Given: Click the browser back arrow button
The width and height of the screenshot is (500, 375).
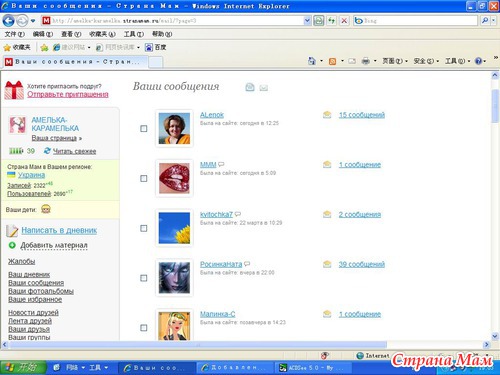Looking at the screenshot, I should point(8,21).
